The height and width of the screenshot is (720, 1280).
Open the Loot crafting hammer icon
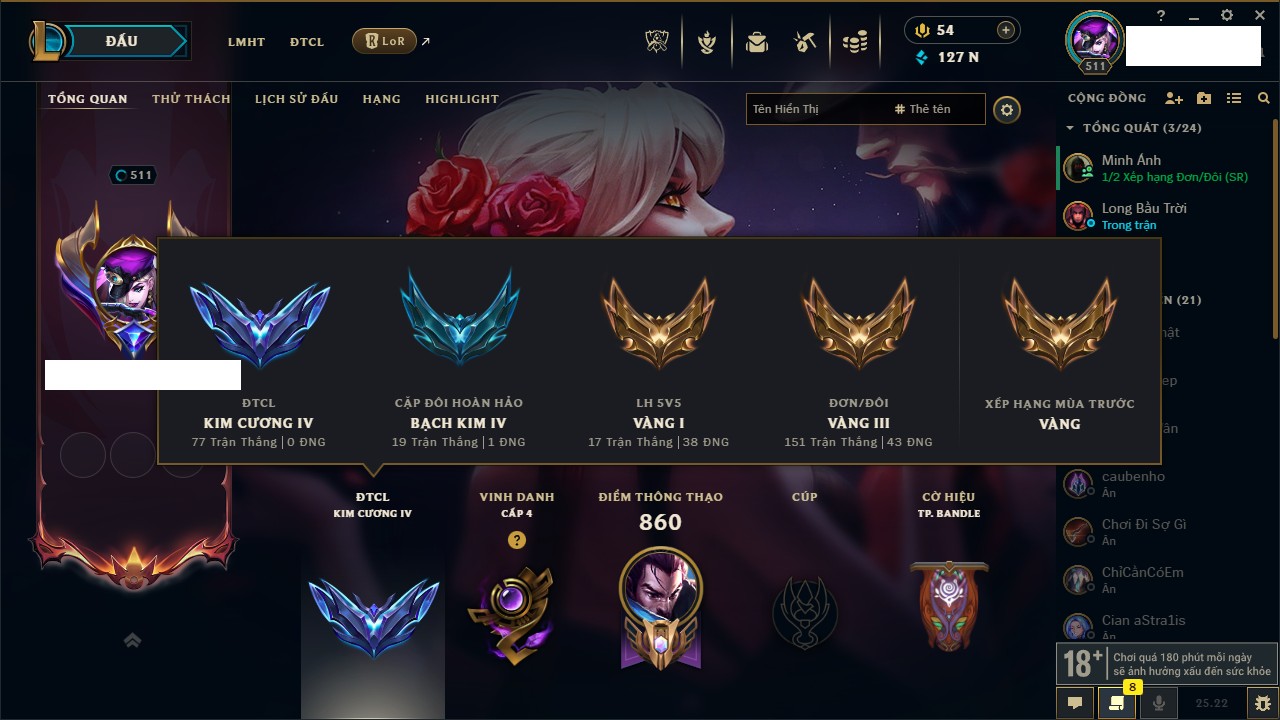tap(805, 42)
